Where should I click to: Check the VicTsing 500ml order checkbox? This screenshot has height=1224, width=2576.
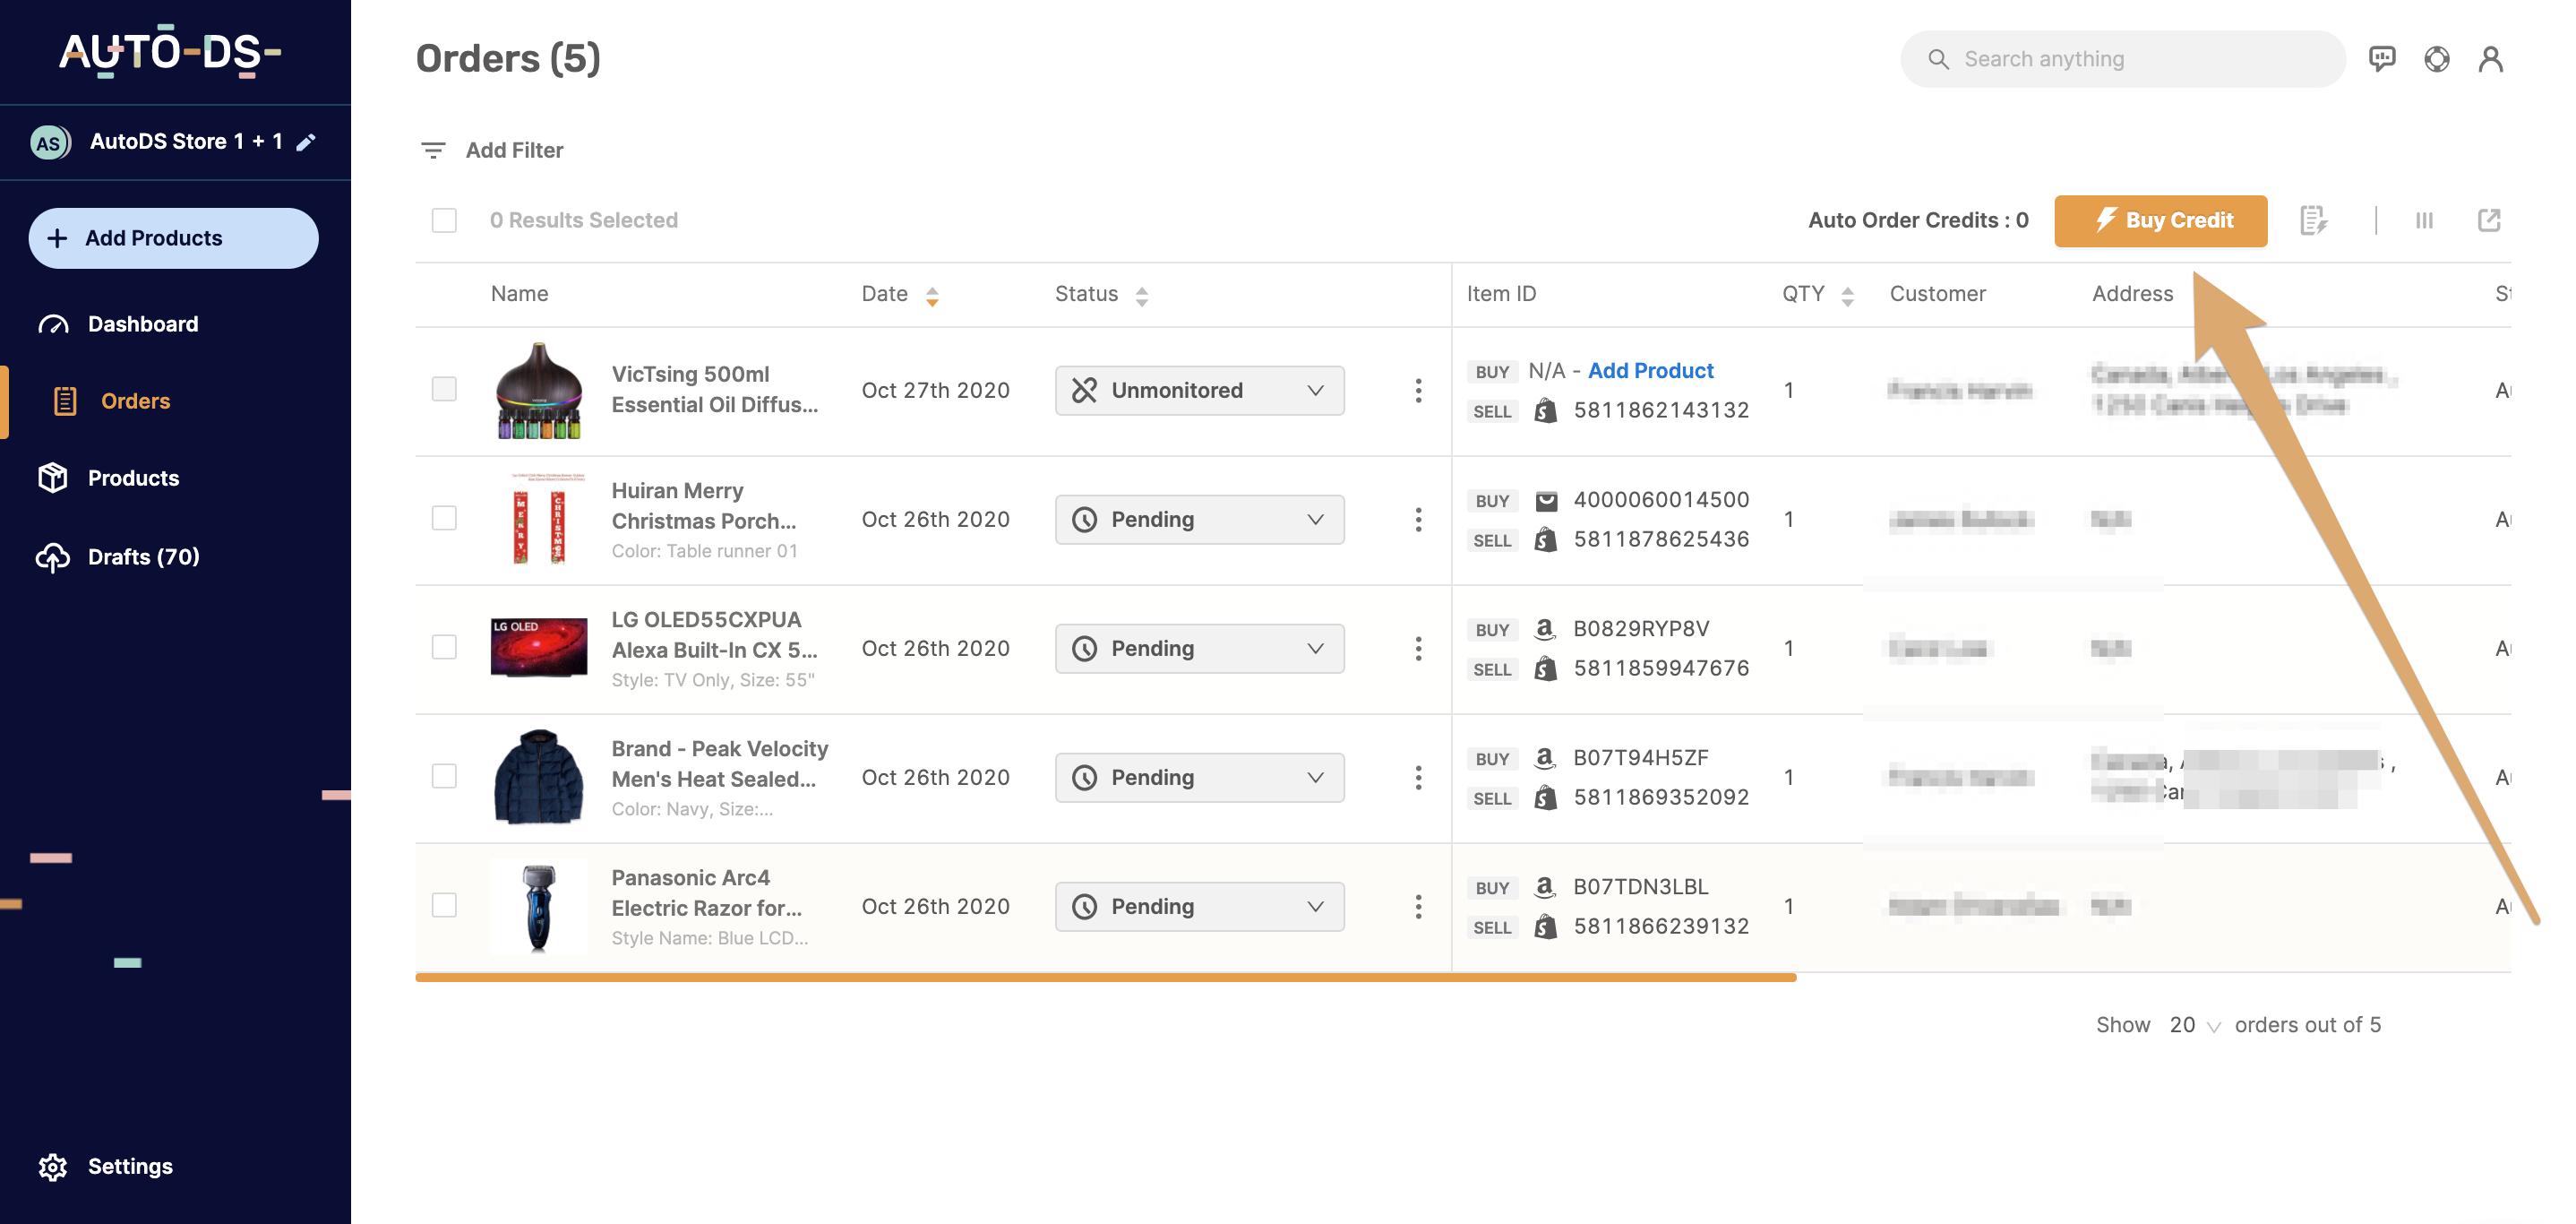click(444, 389)
